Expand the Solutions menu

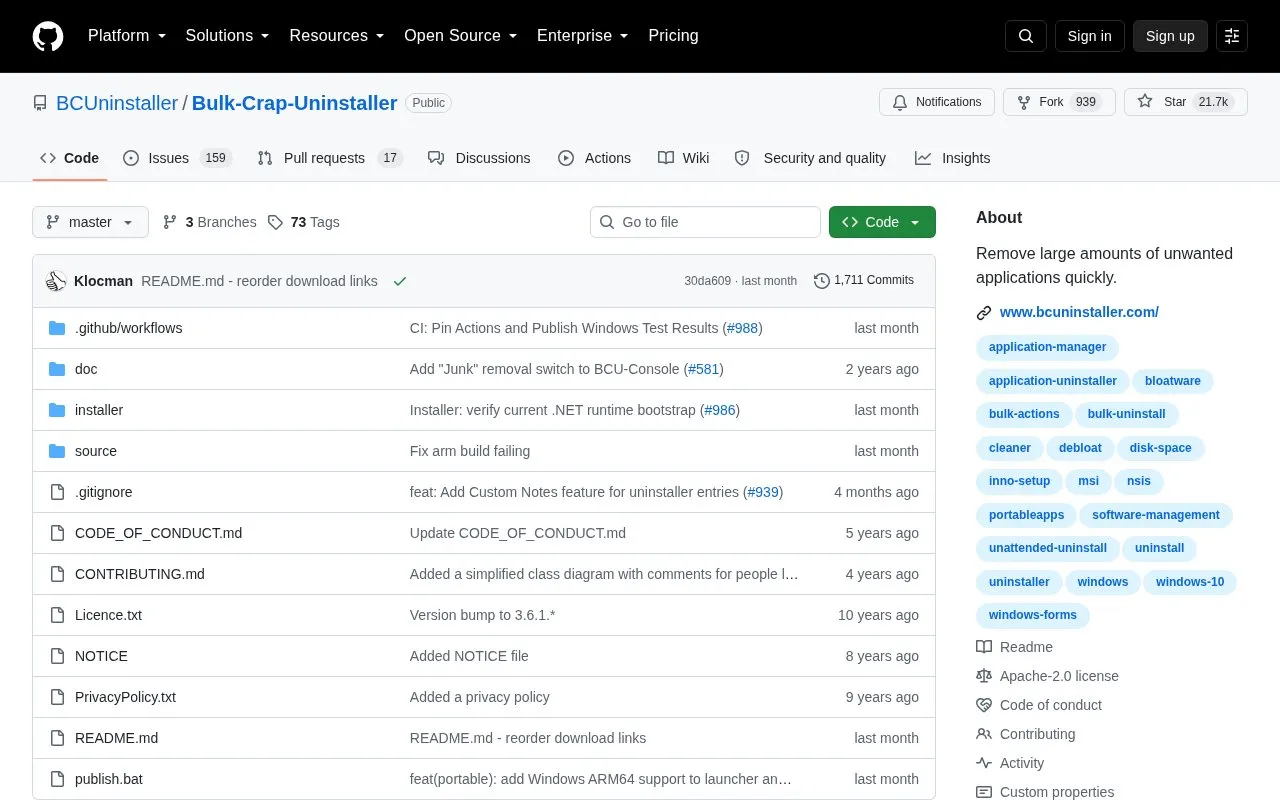pos(228,36)
